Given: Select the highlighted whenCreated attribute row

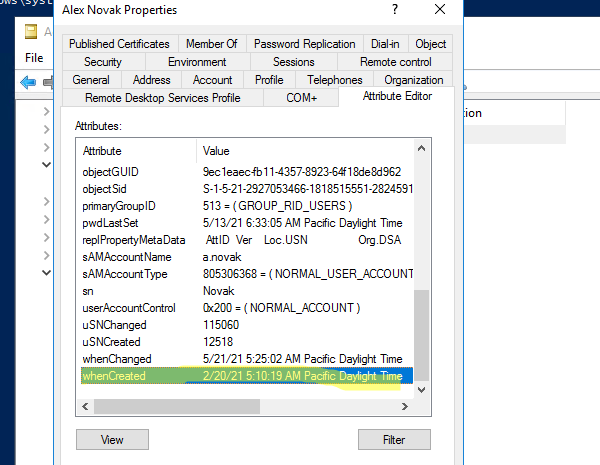Looking at the screenshot, I should [247, 376].
